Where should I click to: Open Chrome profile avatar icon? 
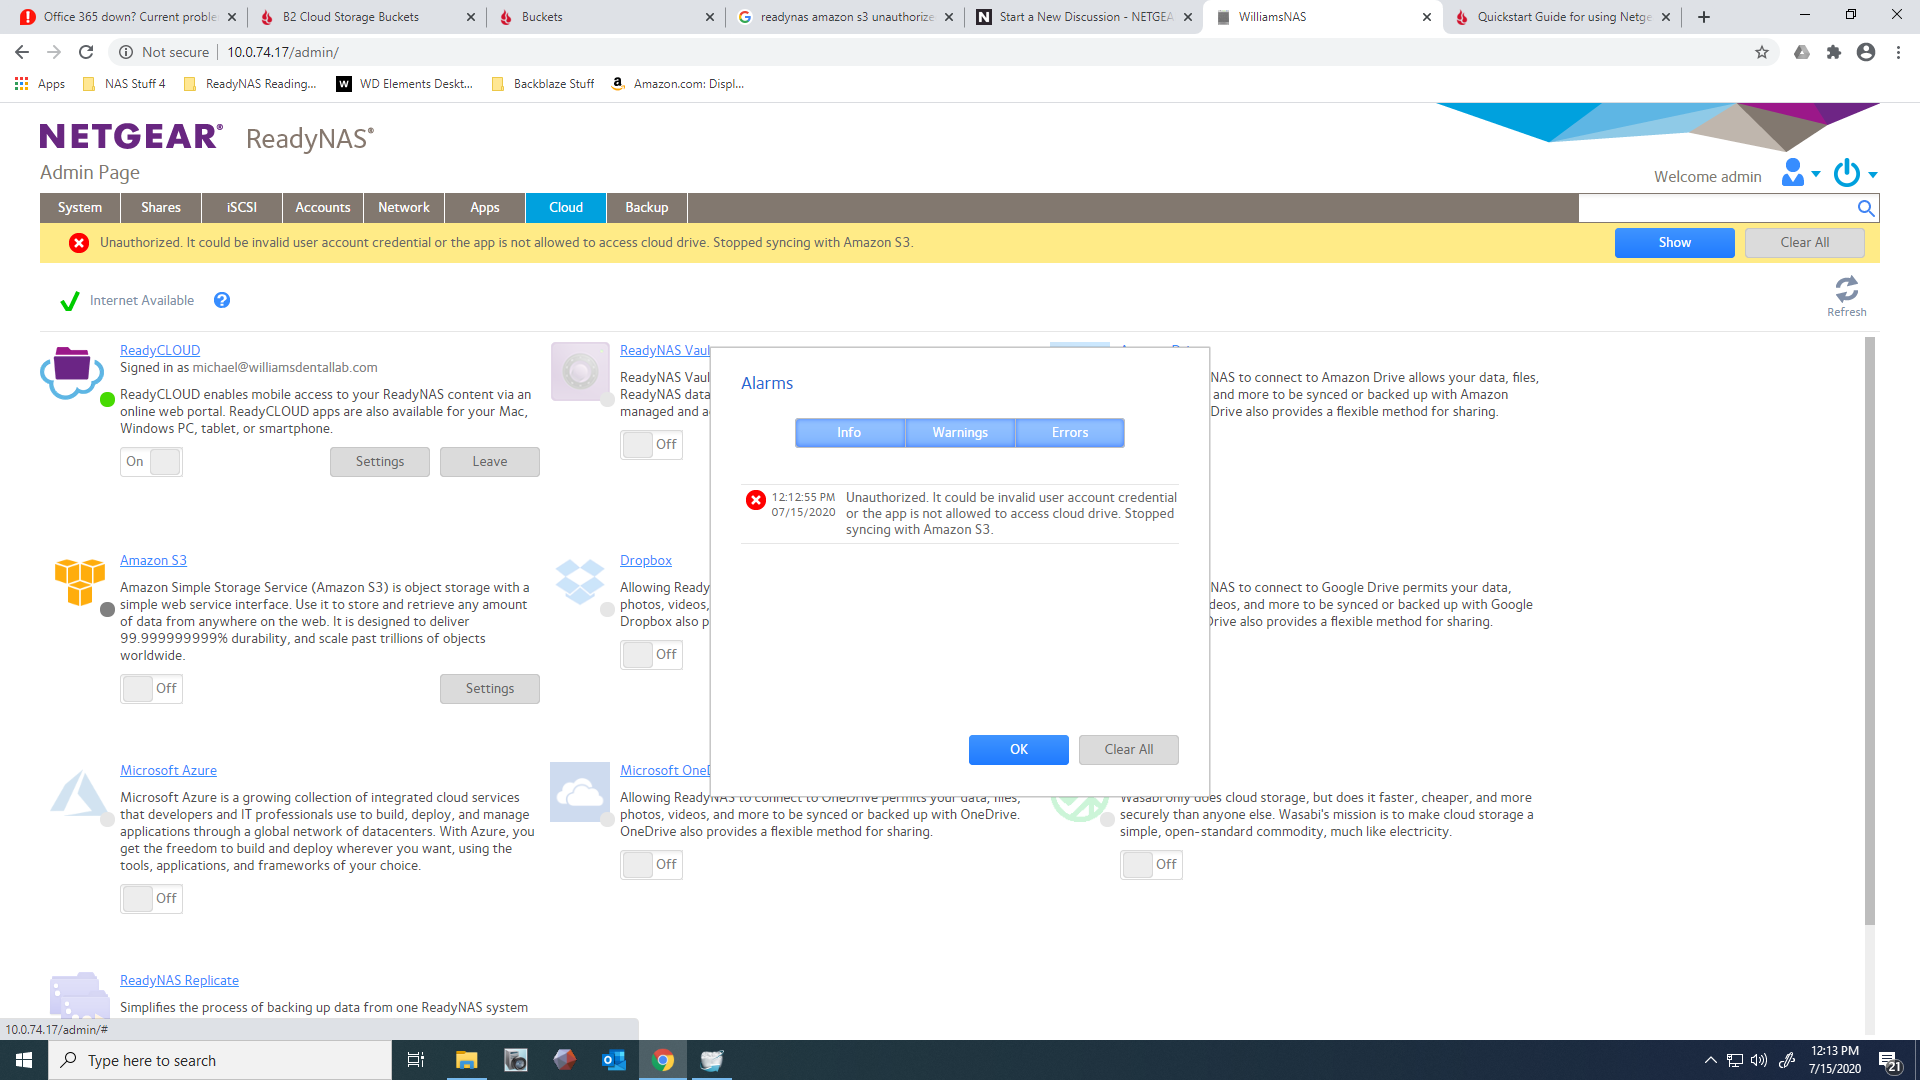pos(1866,52)
